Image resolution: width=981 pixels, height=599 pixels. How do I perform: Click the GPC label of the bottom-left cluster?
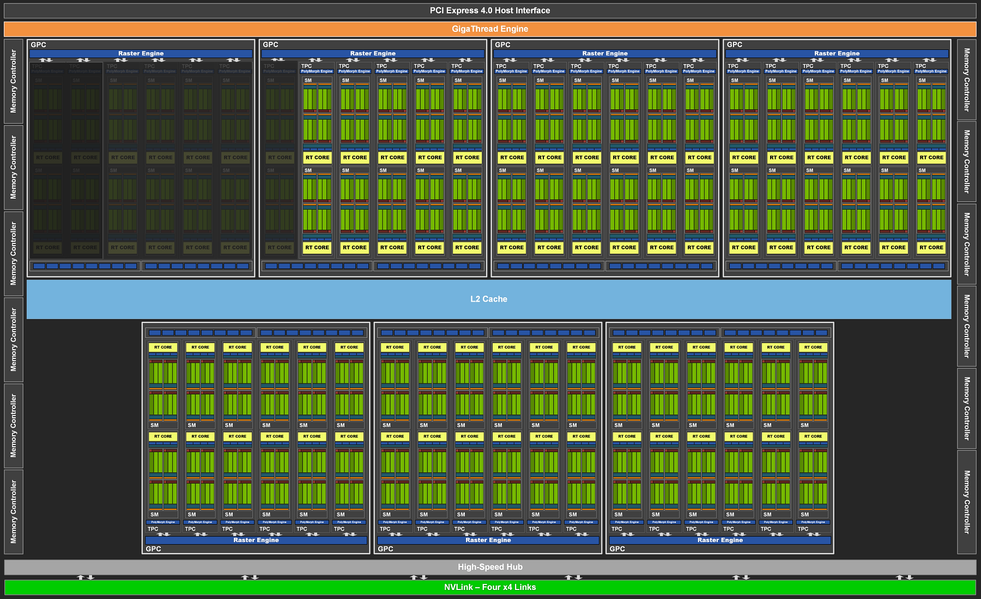[x=154, y=549]
